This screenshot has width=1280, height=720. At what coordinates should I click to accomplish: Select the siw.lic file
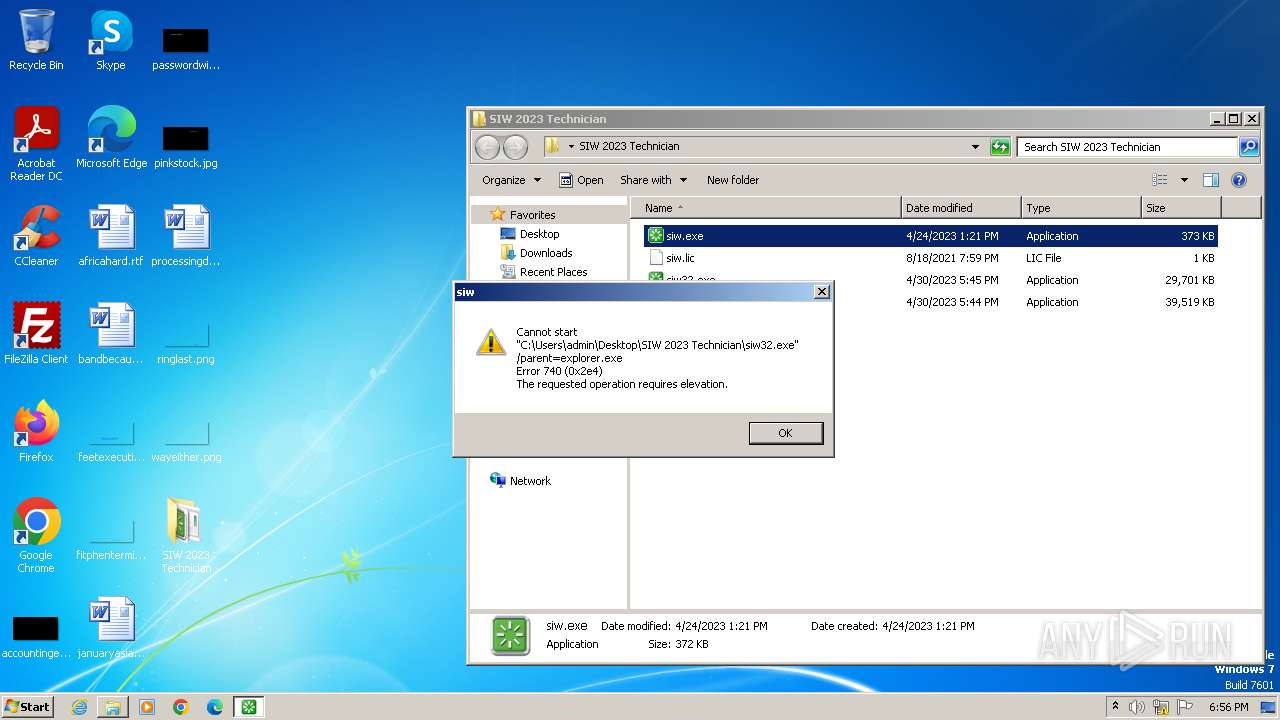[930, 258]
